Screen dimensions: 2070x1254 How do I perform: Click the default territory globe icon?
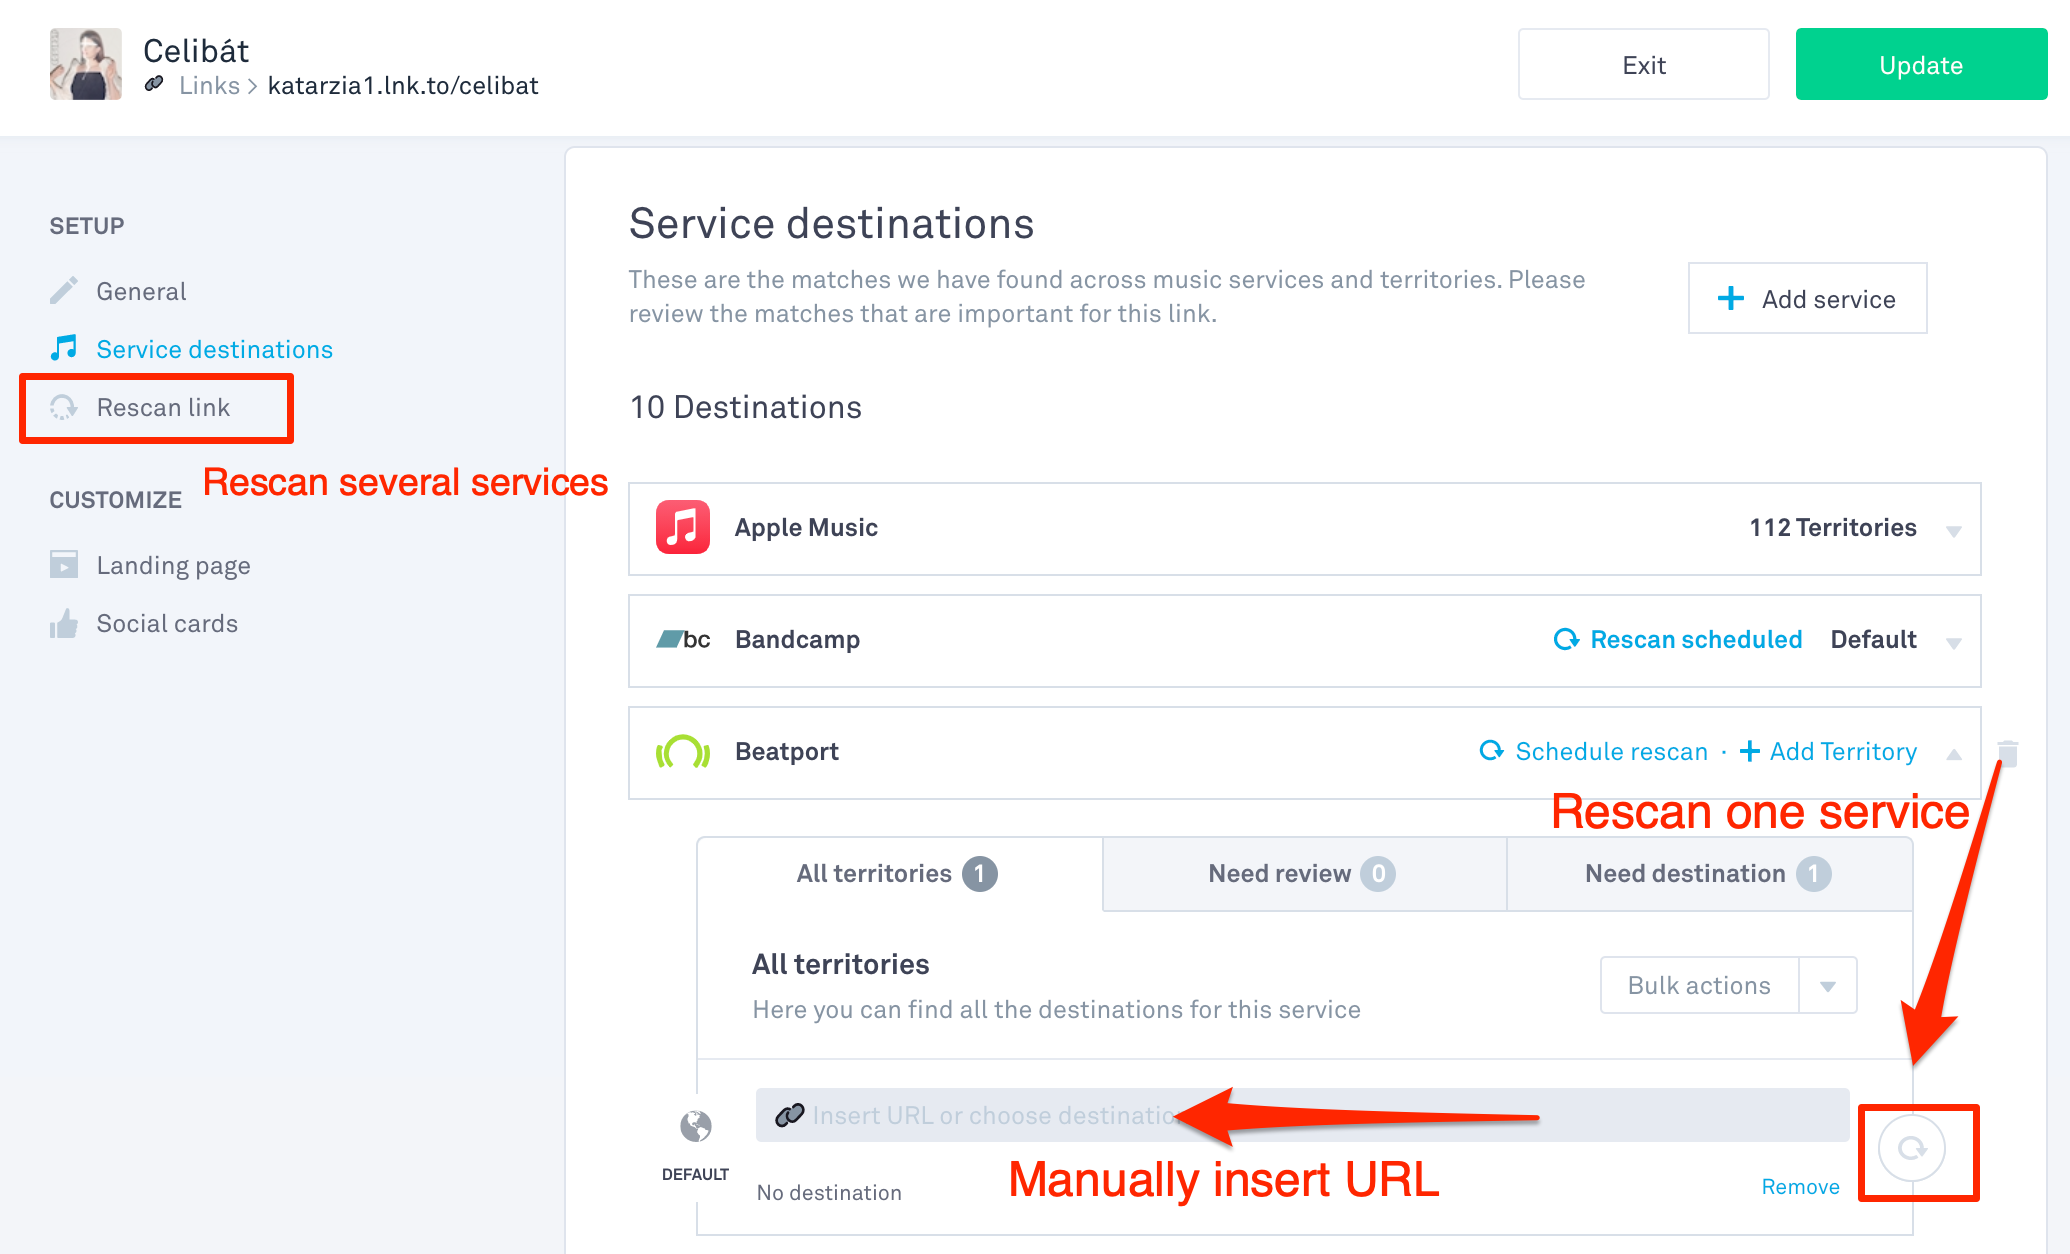click(x=695, y=1126)
